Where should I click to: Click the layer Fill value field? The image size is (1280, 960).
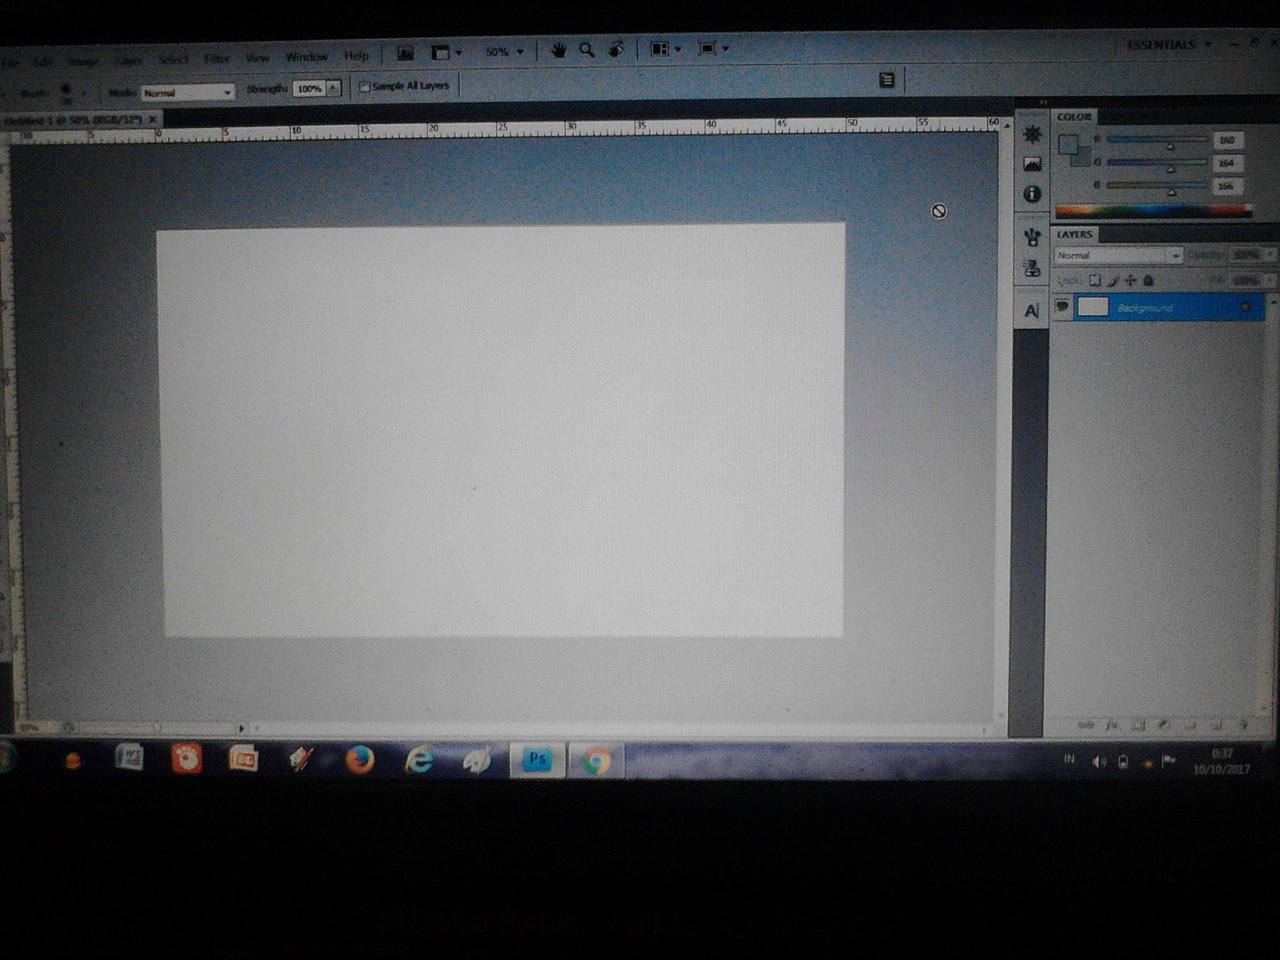point(1245,281)
